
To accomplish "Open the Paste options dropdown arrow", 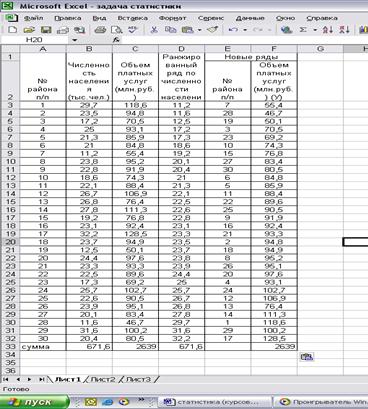I will point(199,30).
